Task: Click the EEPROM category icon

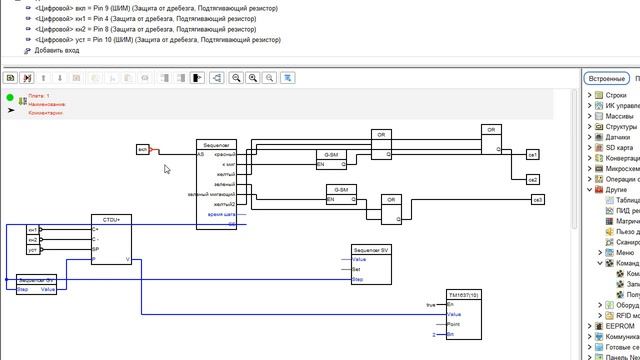Action: 599,326
